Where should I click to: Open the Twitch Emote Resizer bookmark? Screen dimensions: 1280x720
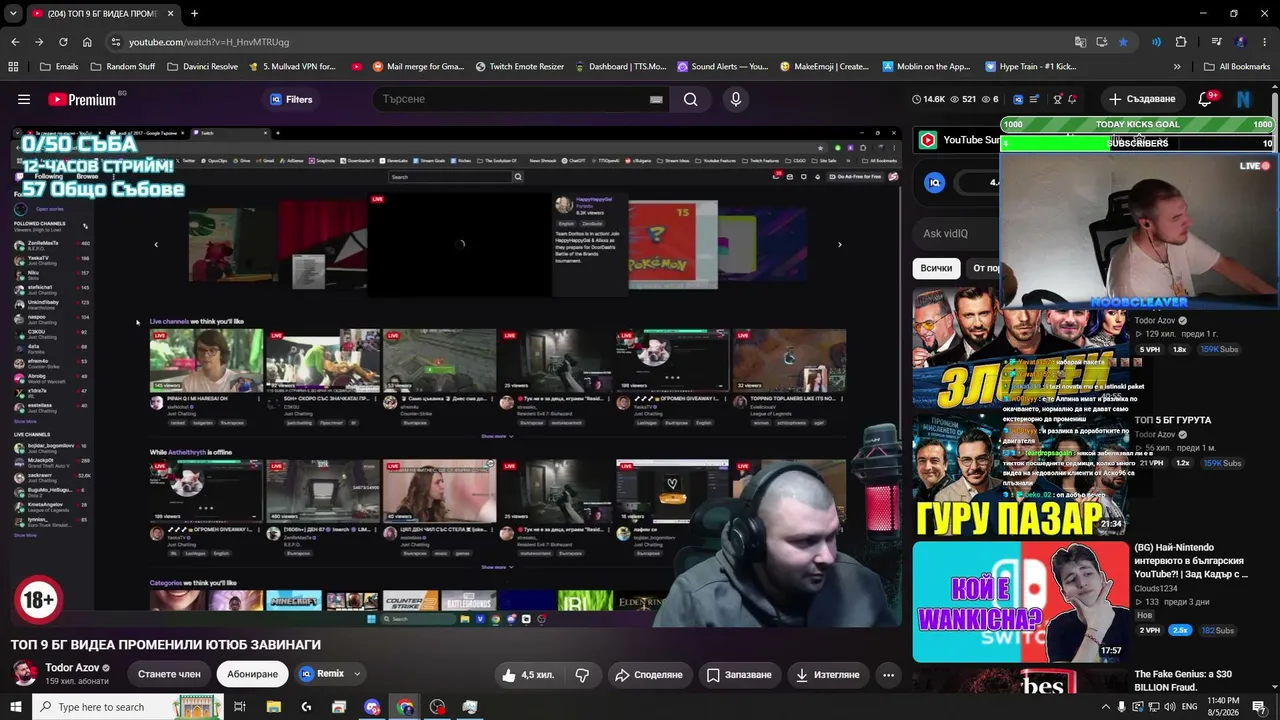[x=520, y=67]
